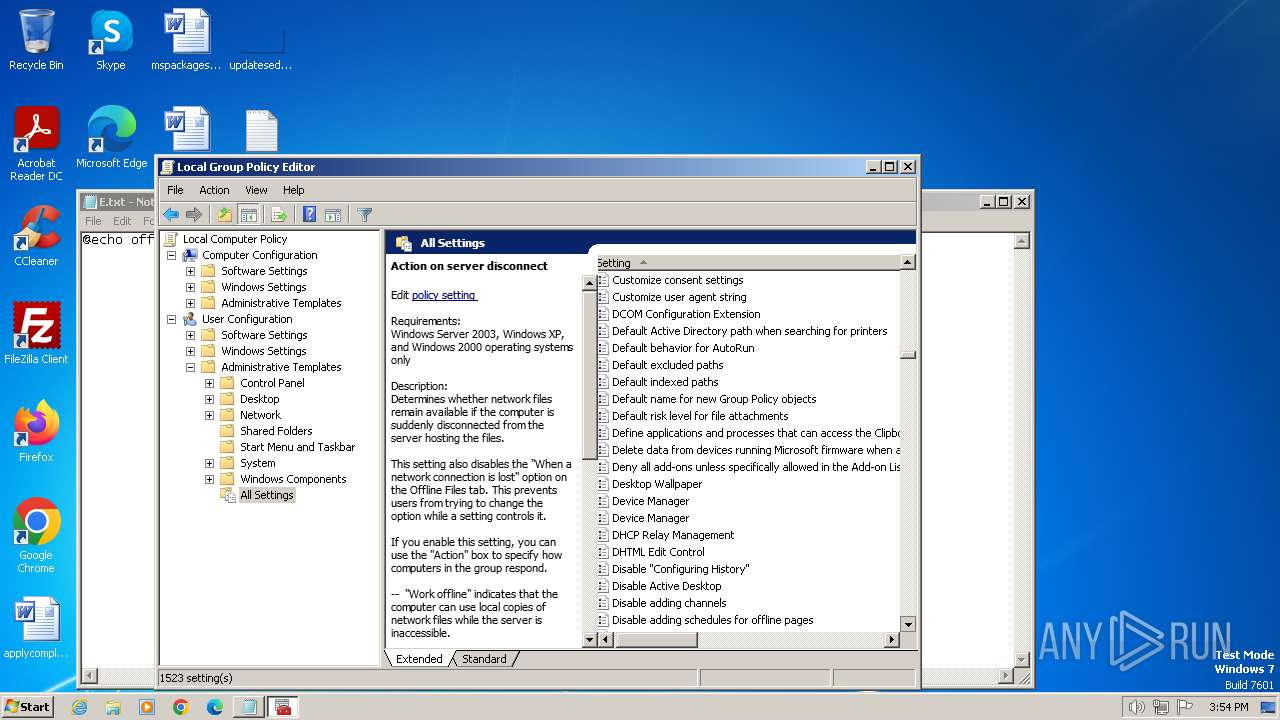
Task: Collapse User Configuration node
Action: point(171,319)
